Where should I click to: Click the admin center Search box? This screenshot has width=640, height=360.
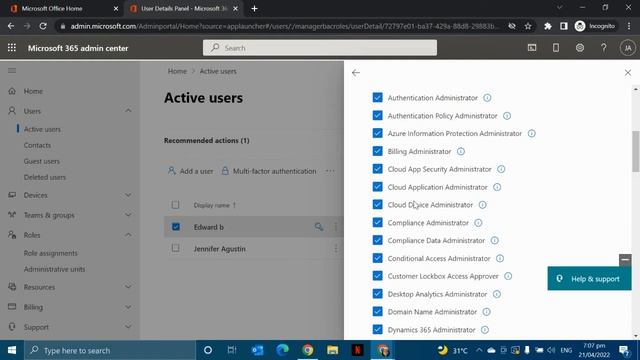320,48
